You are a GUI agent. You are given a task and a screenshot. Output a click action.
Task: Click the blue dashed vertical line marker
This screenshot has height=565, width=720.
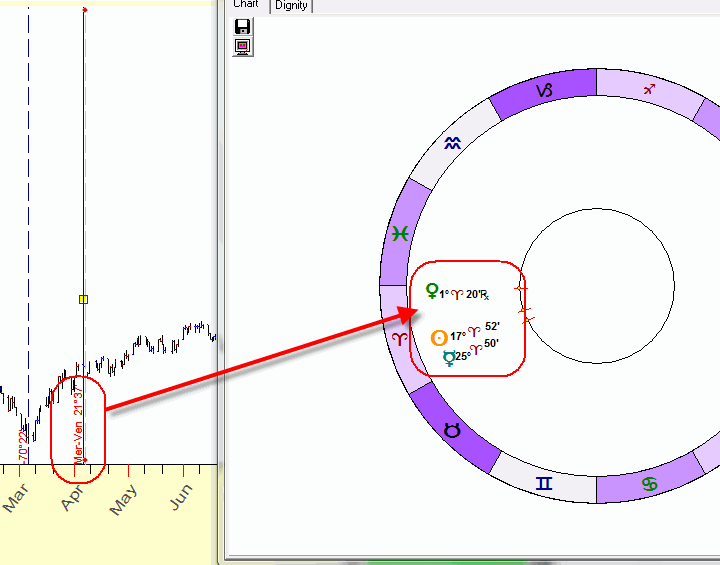29,200
